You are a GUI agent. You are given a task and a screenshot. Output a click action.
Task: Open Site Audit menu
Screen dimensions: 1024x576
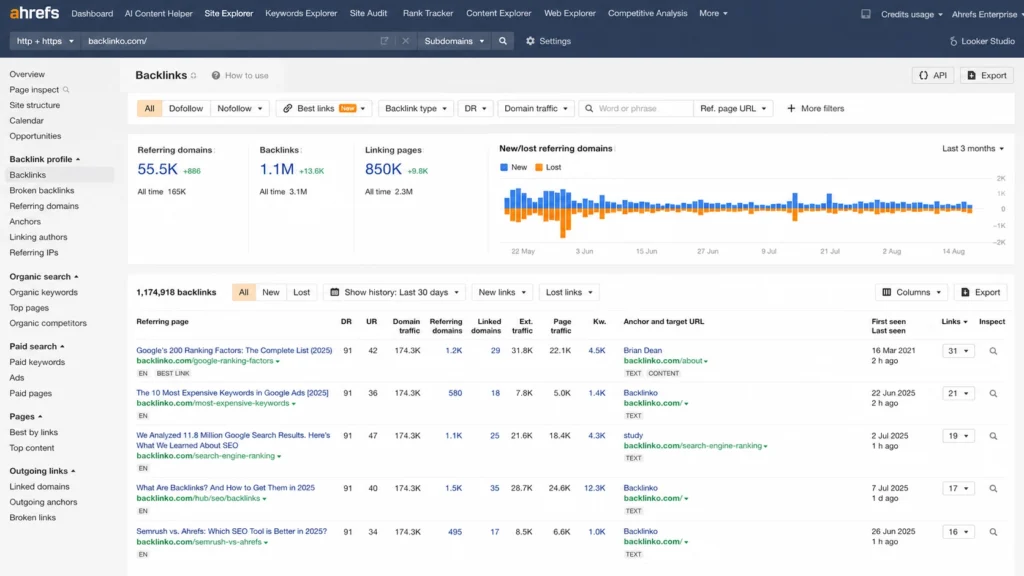[368, 13]
